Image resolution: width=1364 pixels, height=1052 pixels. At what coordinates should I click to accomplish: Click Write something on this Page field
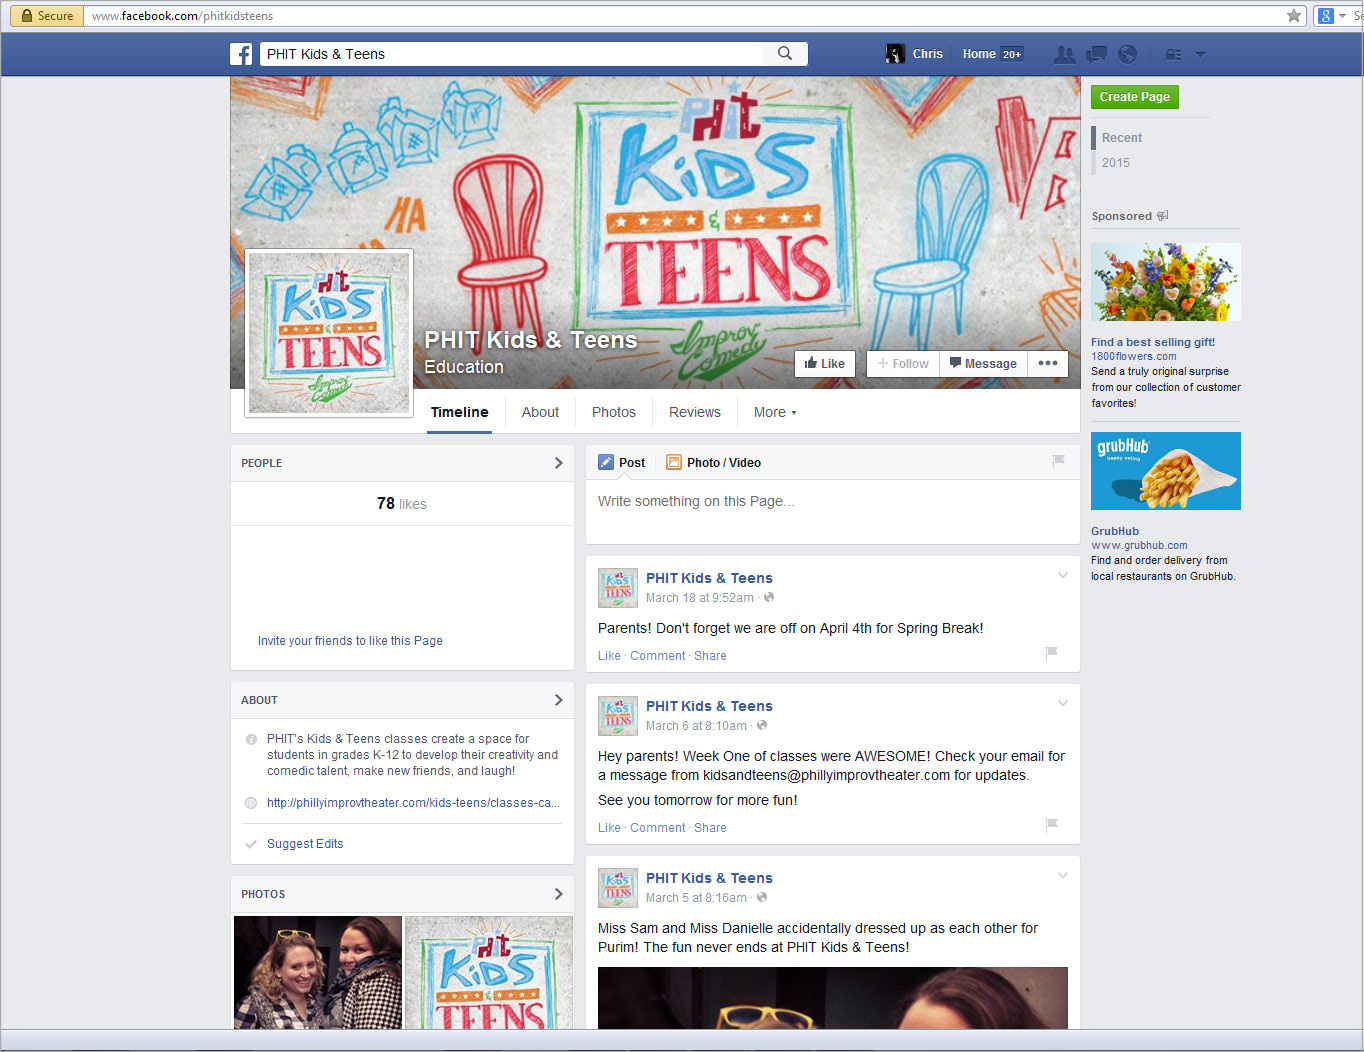click(x=832, y=512)
